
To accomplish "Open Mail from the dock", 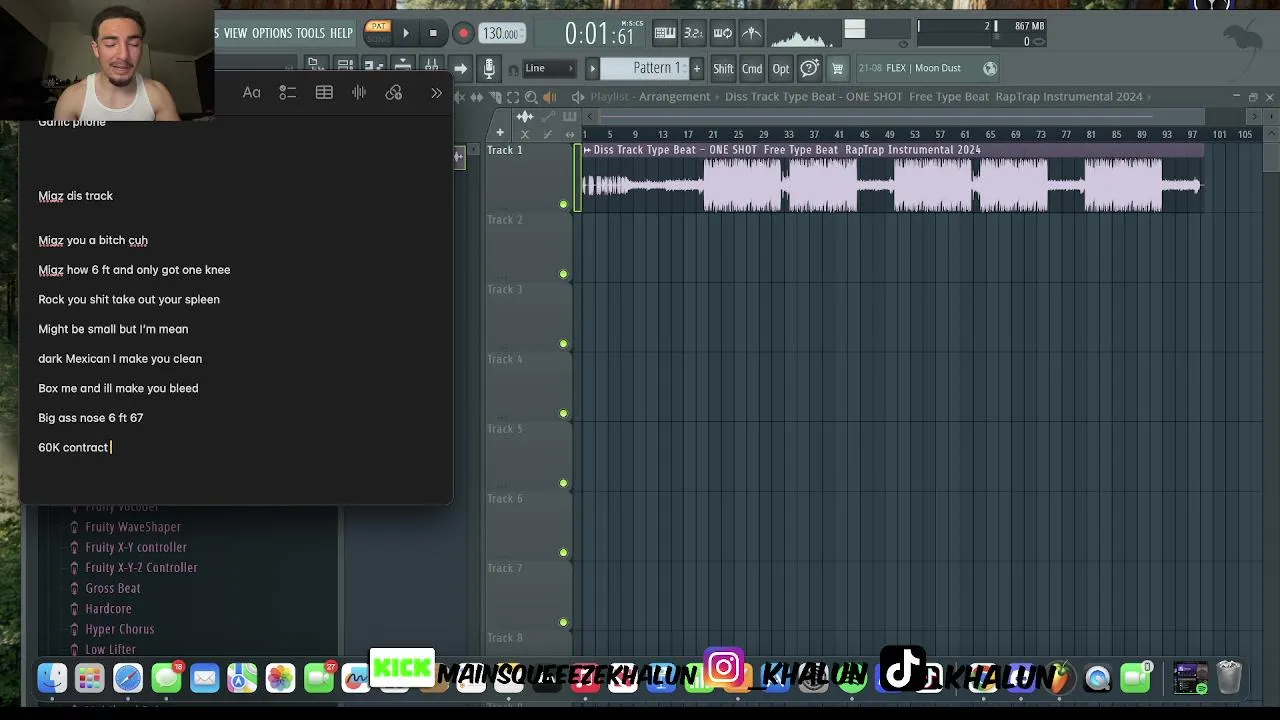I will point(204,679).
